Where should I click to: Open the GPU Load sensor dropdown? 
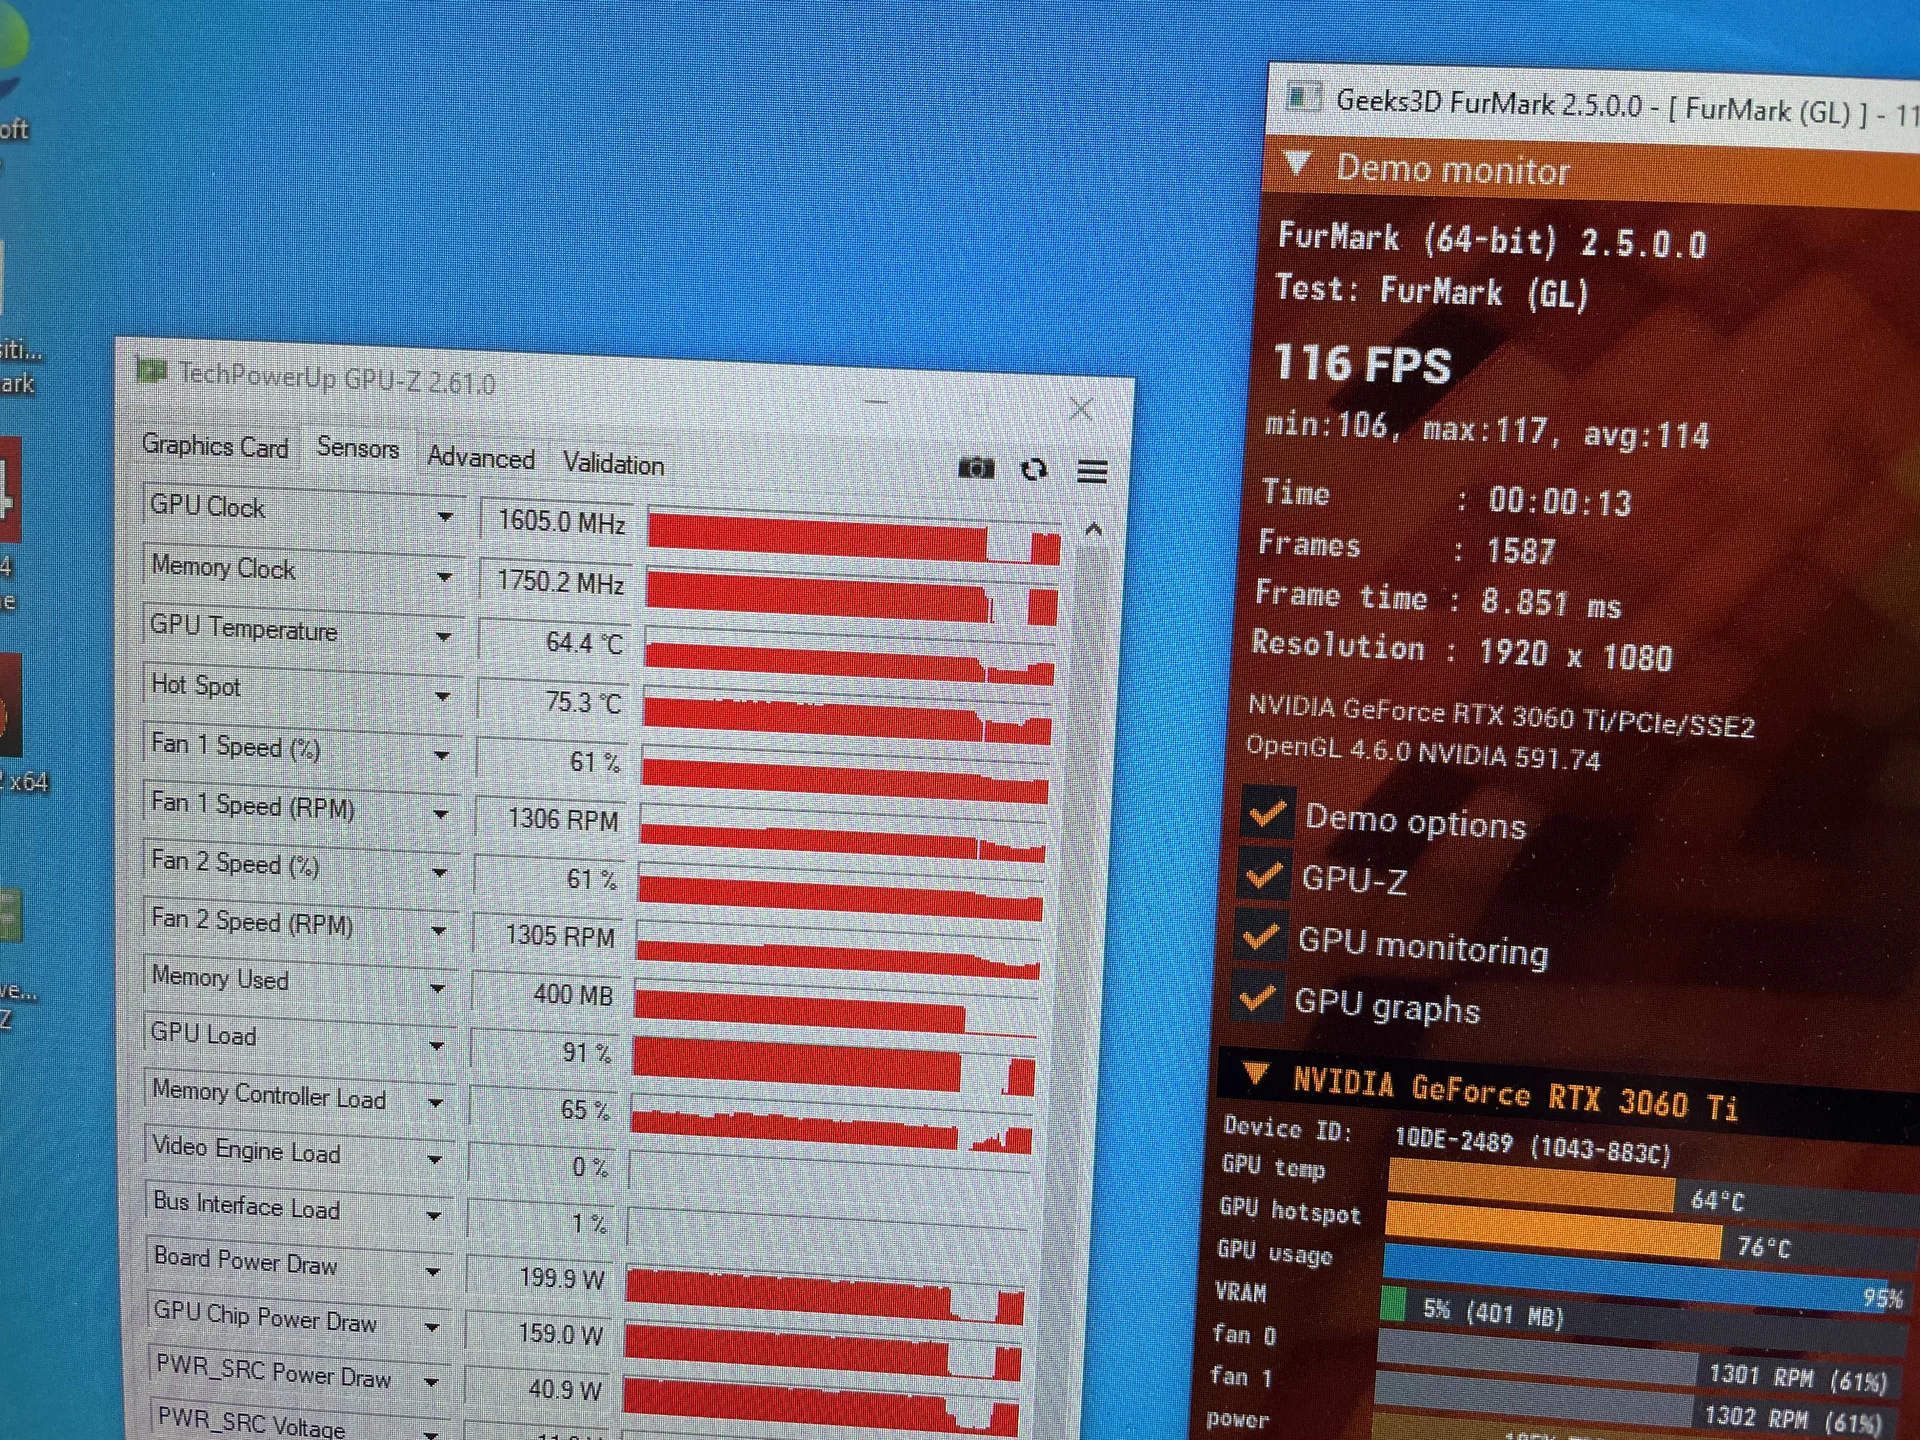coord(436,1046)
